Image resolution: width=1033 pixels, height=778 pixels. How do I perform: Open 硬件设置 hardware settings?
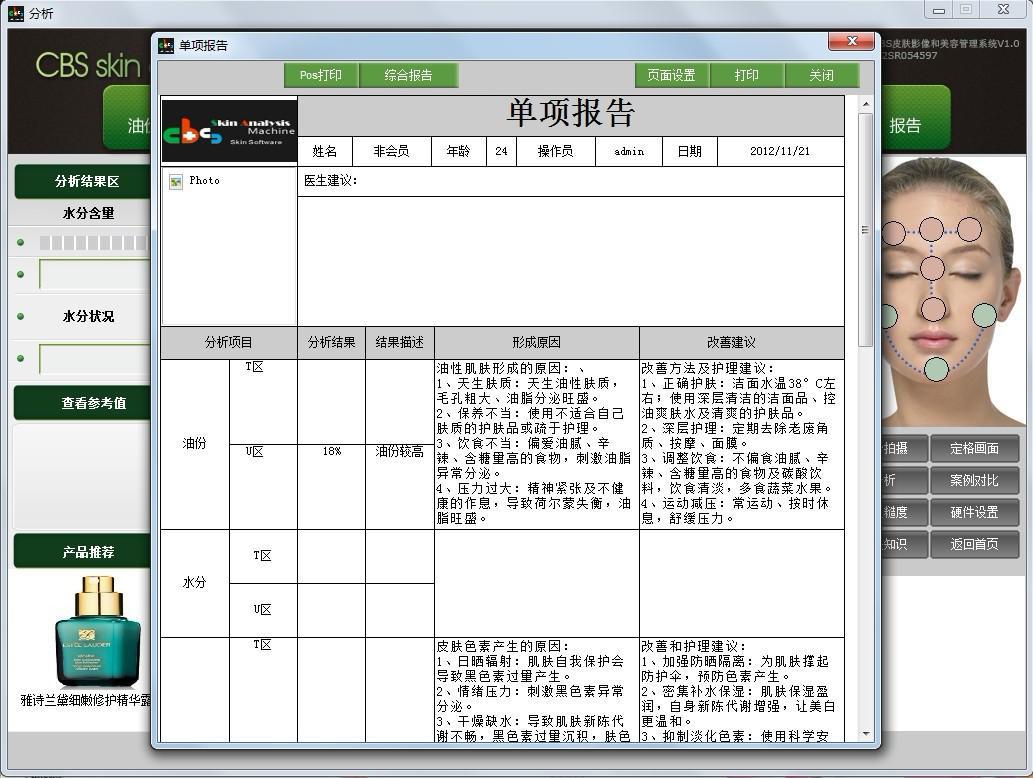974,513
